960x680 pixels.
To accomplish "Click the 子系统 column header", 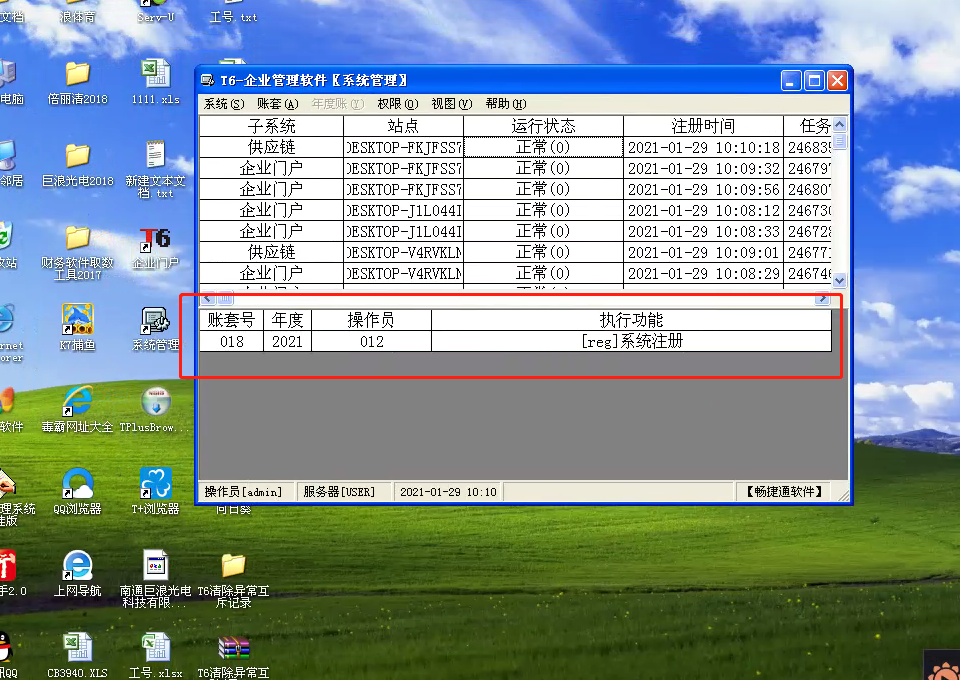I will [x=271, y=126].
